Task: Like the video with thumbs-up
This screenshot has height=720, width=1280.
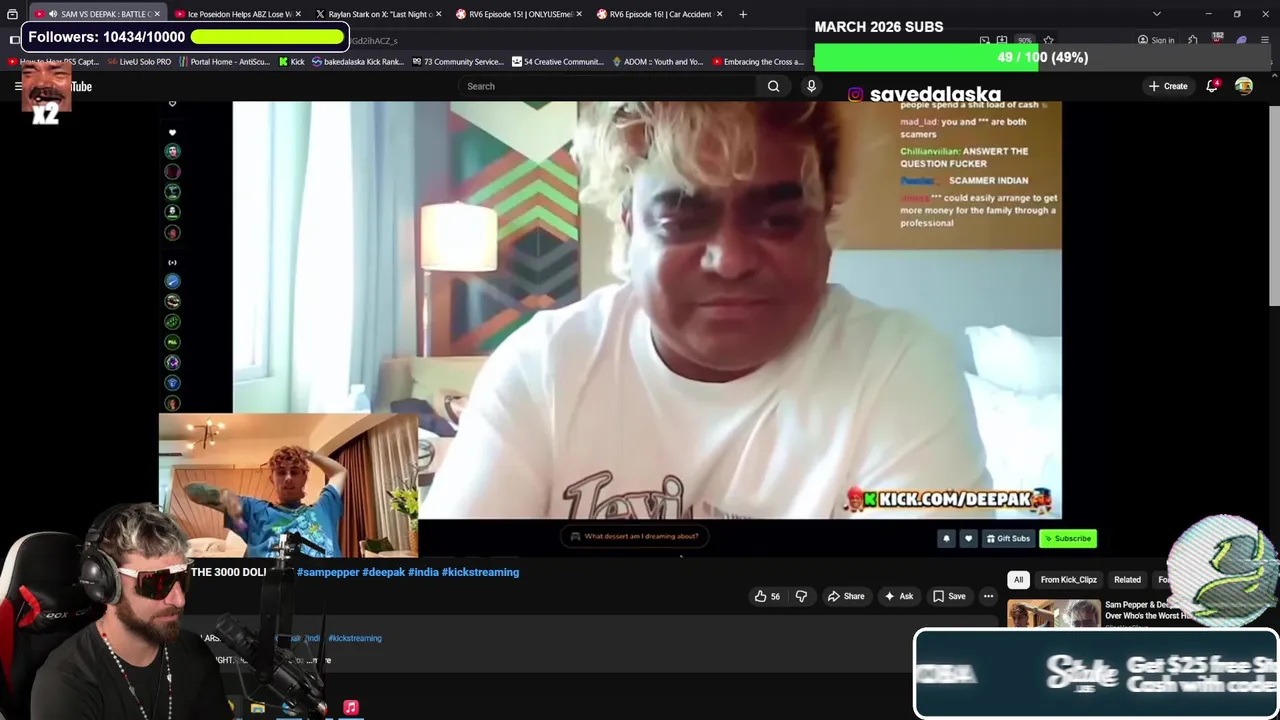Action: click(768, 596)
